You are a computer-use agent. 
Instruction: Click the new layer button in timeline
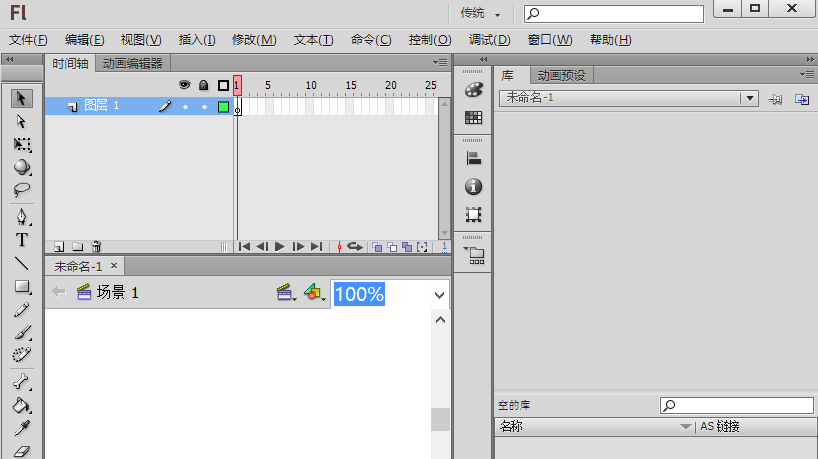click(x=59, y=246)
